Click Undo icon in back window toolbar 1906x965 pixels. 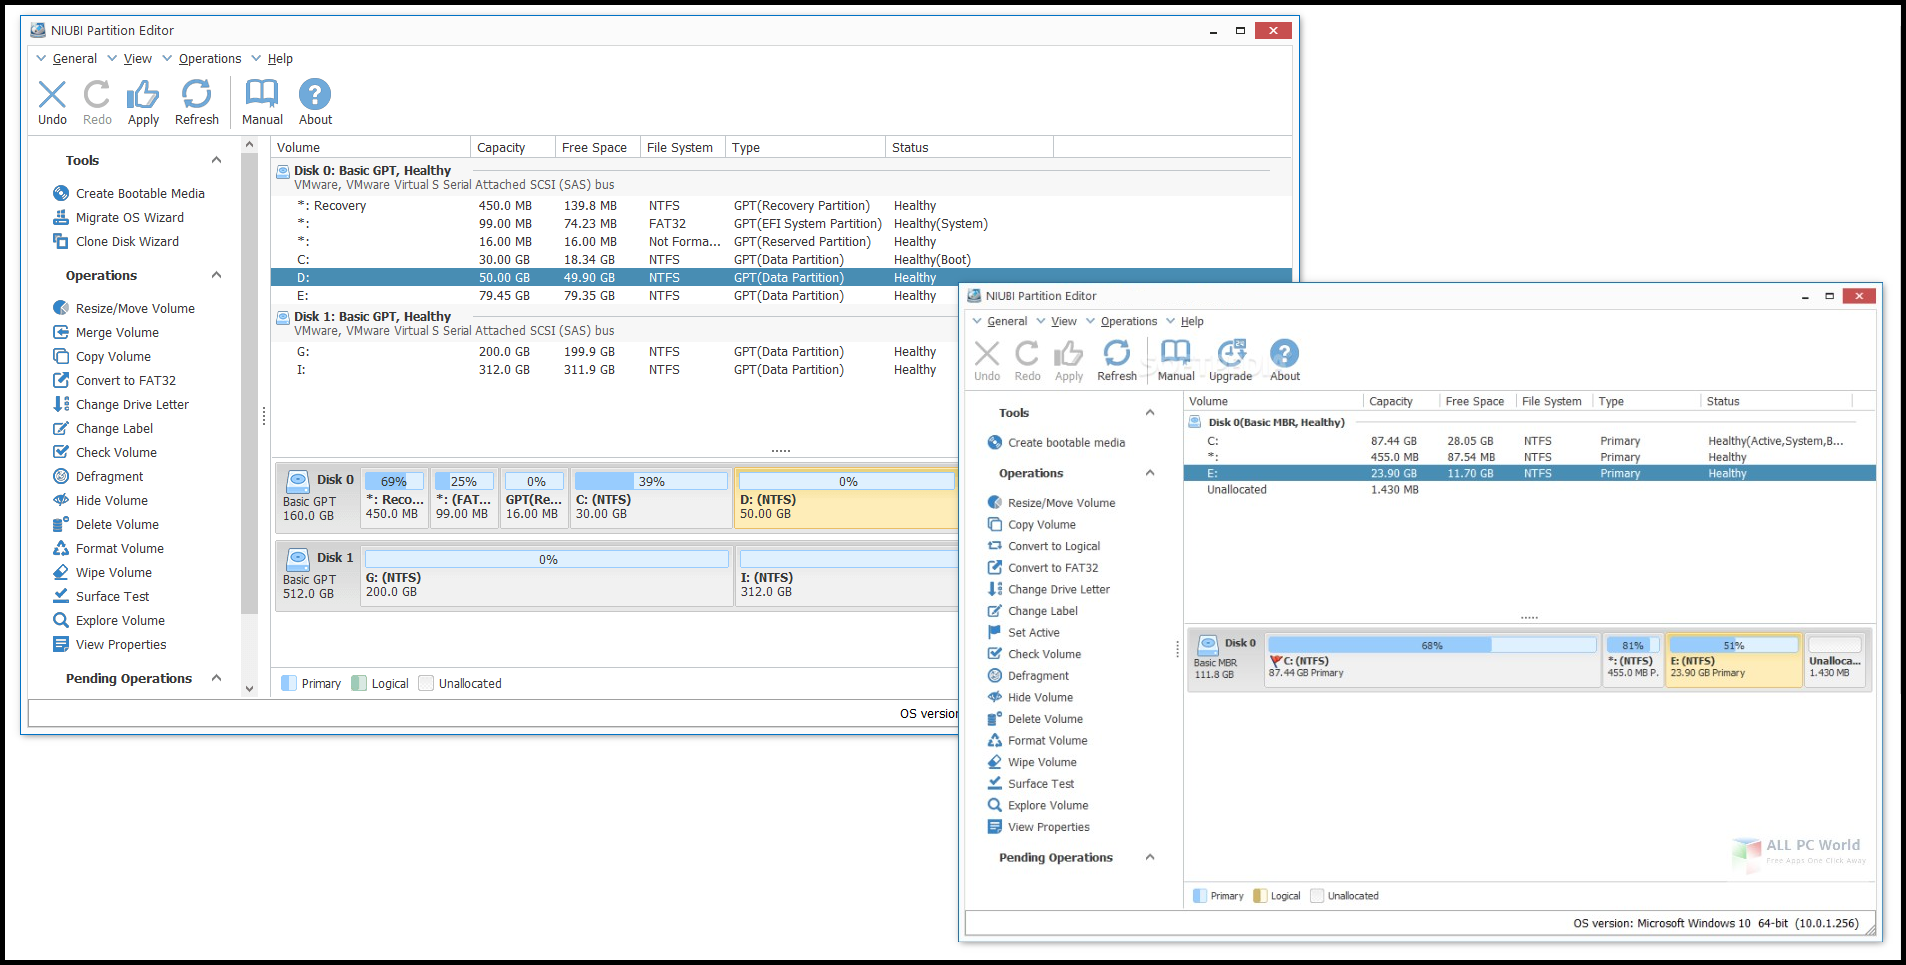pos(52,95)
